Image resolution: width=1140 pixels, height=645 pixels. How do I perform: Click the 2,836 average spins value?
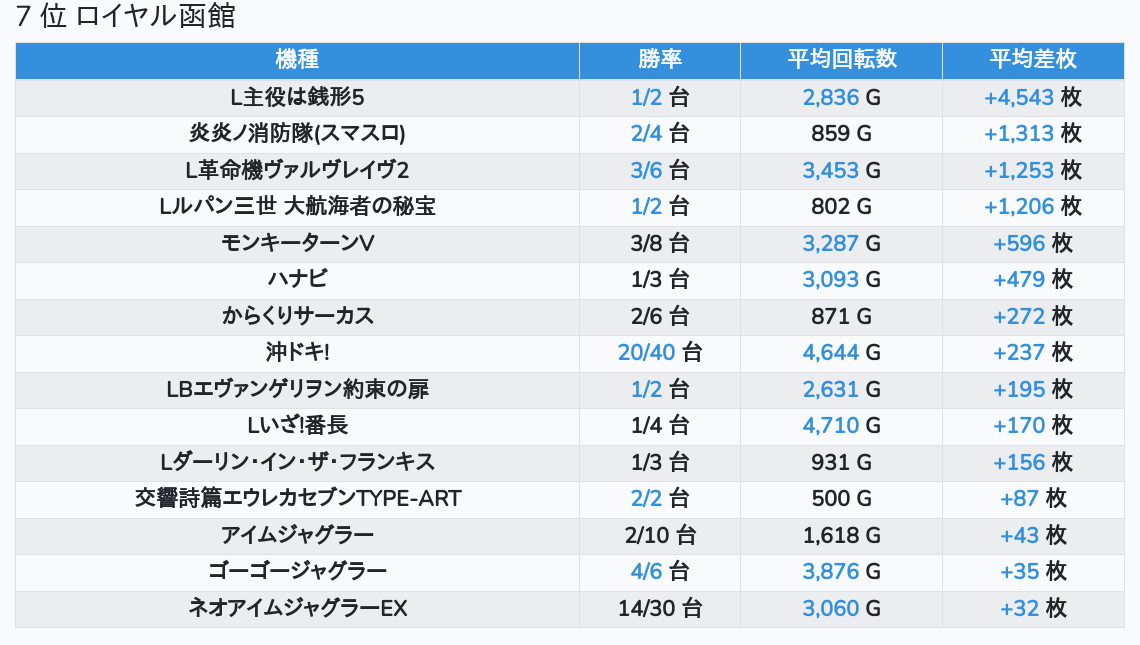[830, 97]
